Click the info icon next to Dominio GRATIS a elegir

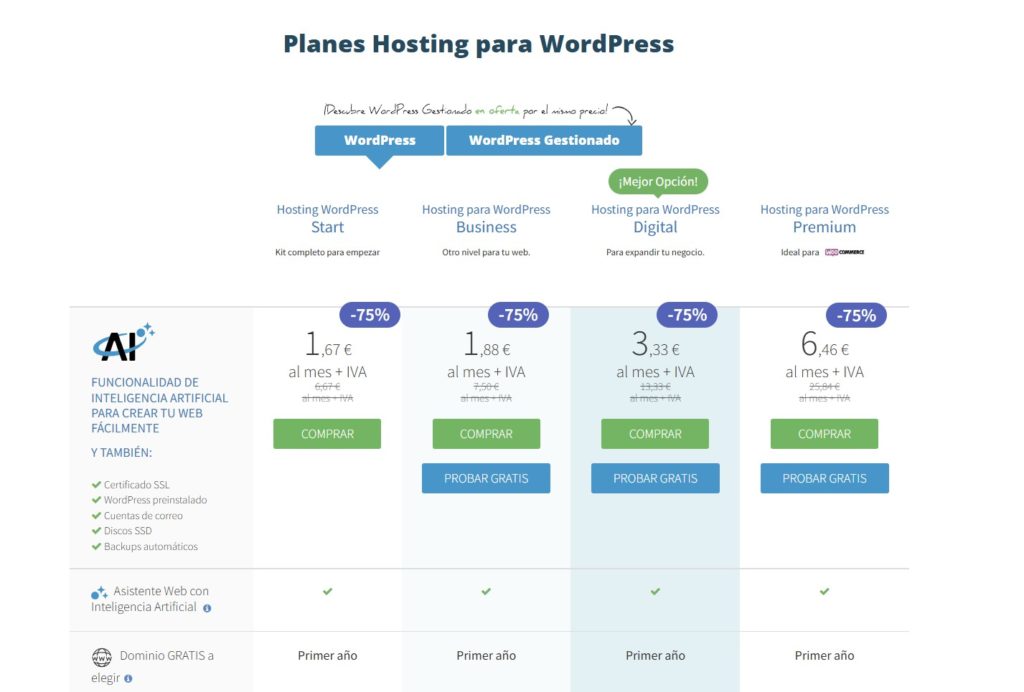[128, 679]
